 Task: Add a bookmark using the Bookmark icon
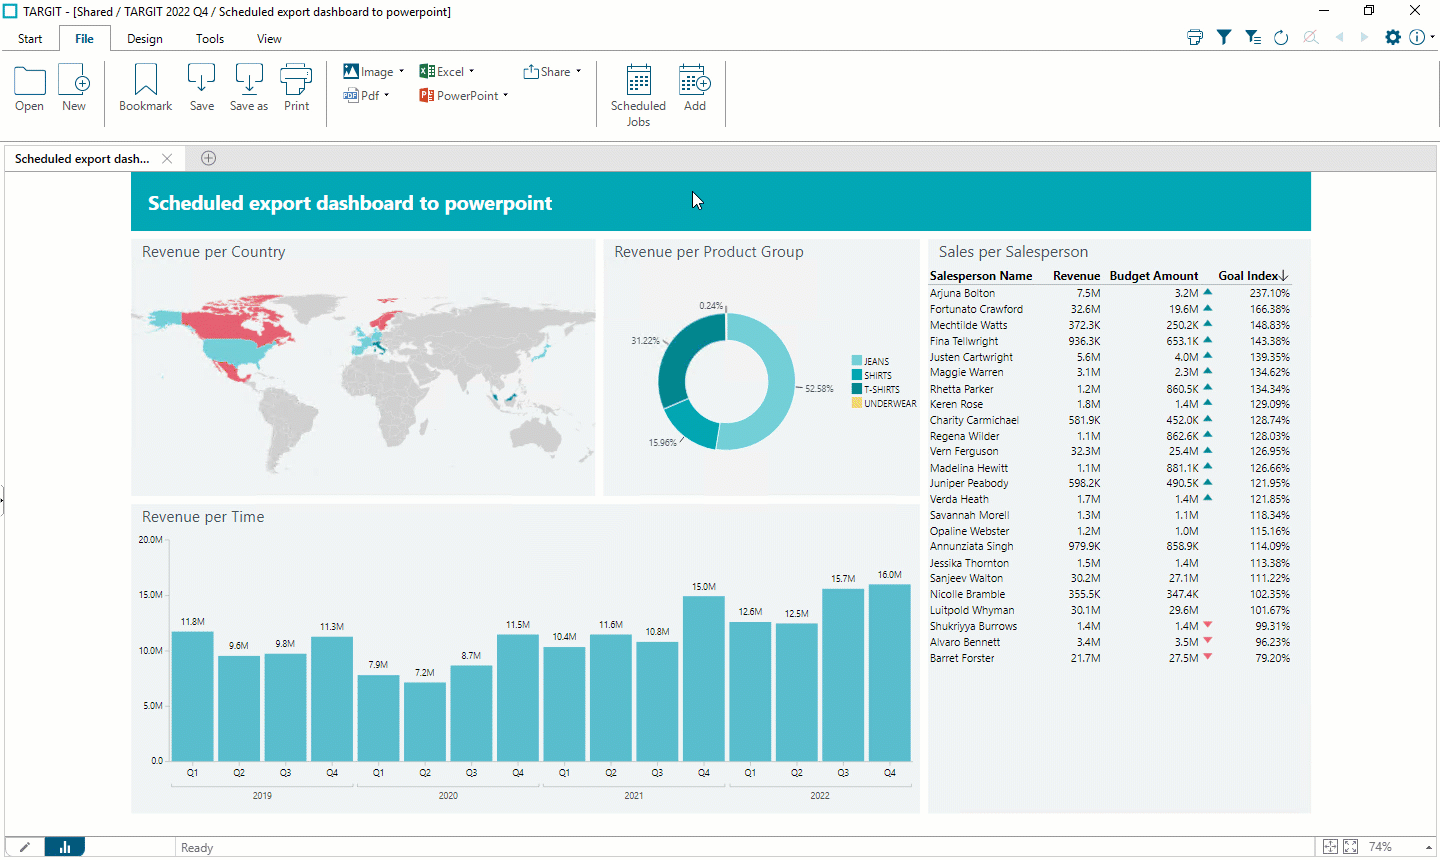point(146,88)
